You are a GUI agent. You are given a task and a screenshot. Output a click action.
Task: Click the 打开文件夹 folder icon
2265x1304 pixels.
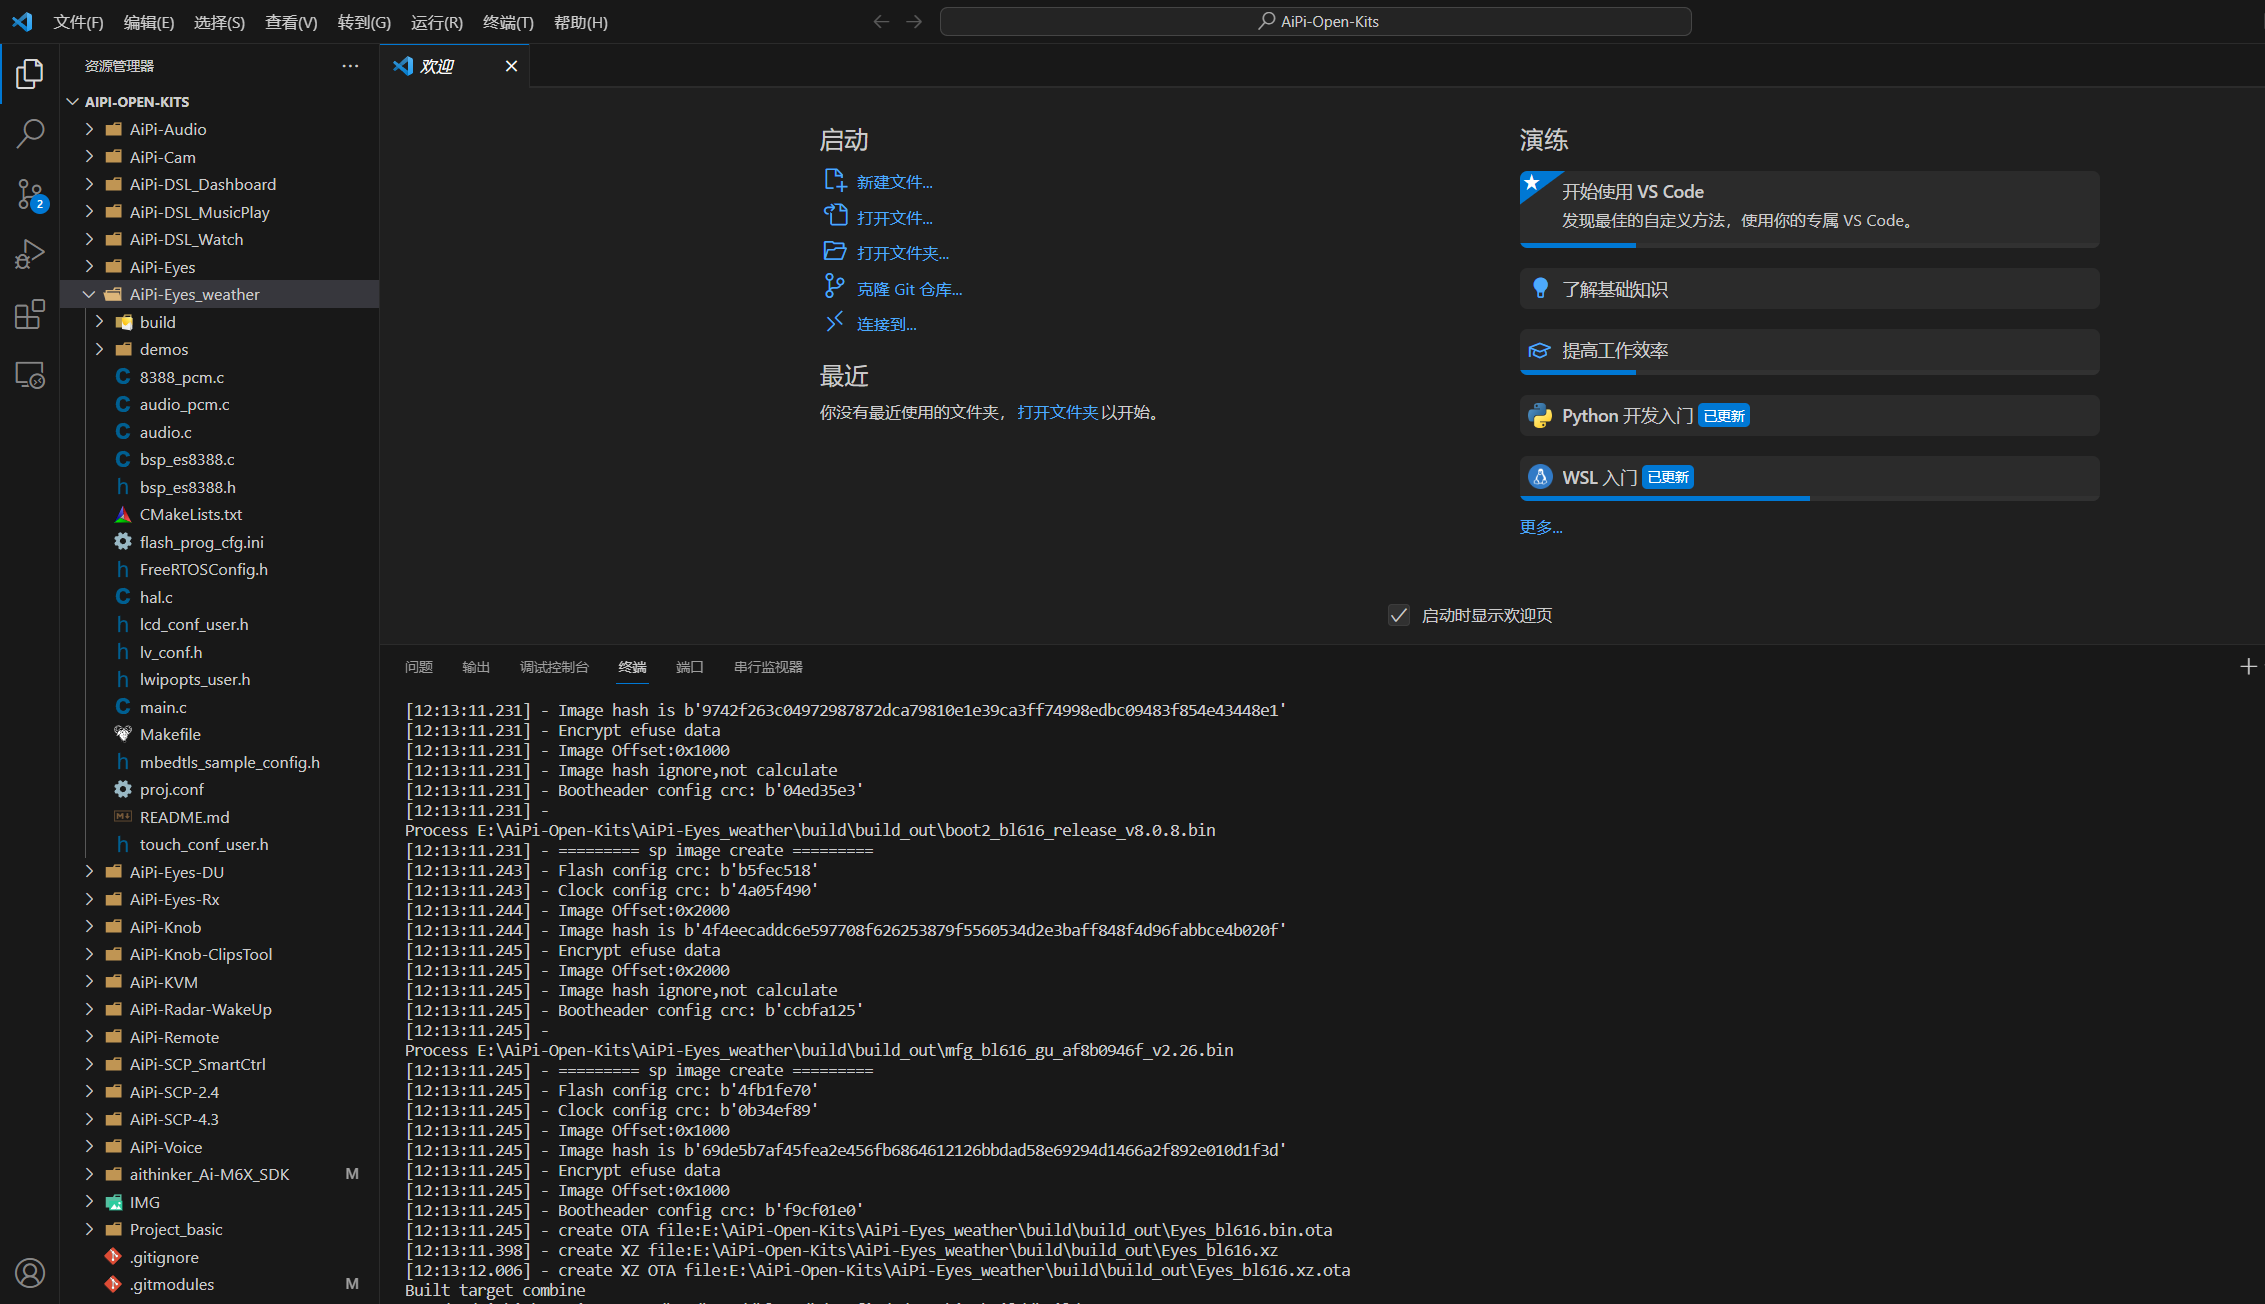pyautogui.click(x=835, y=251)
